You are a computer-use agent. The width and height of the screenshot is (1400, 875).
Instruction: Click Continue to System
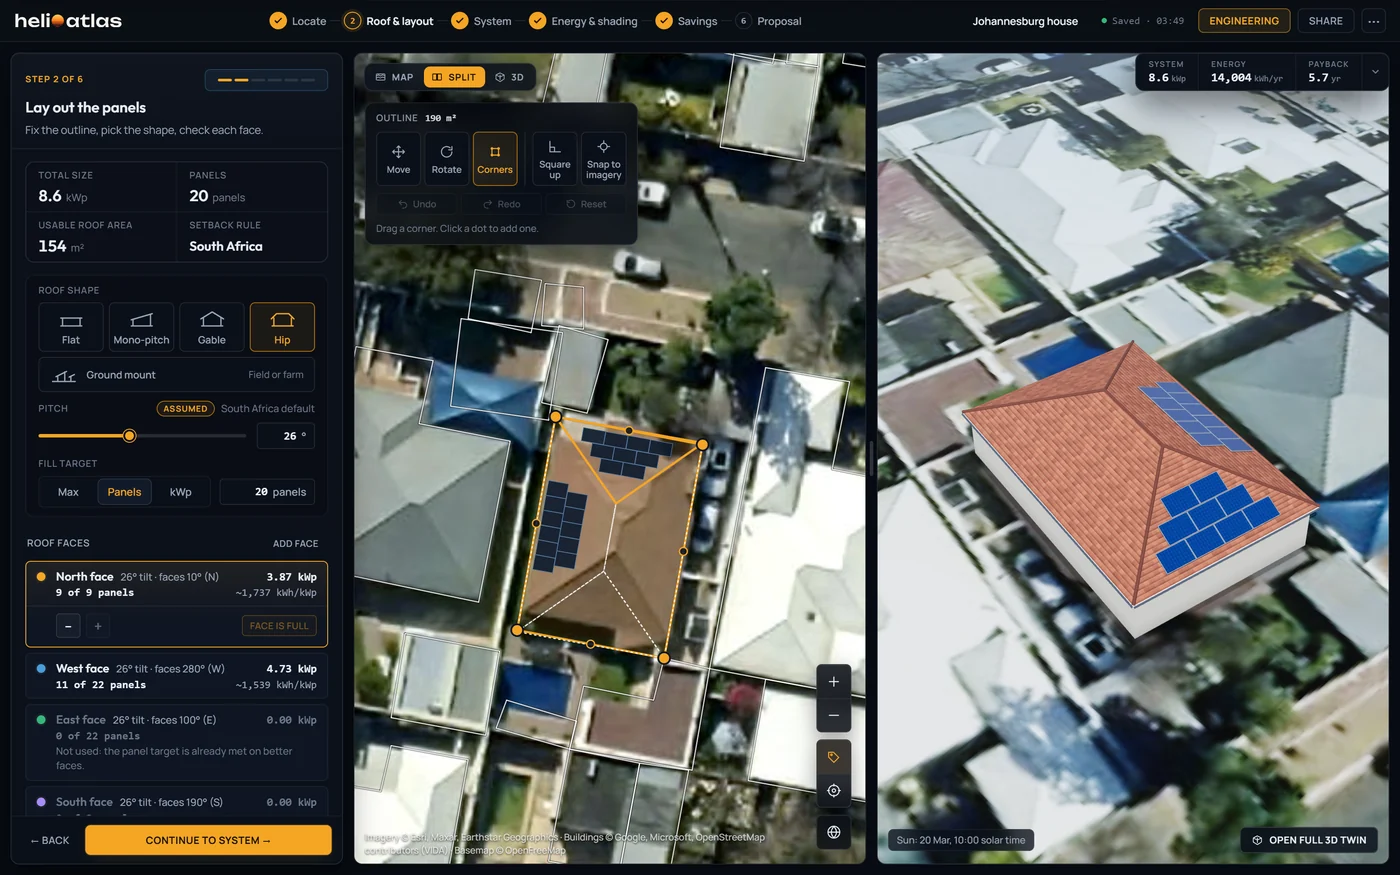pos(208,840)
